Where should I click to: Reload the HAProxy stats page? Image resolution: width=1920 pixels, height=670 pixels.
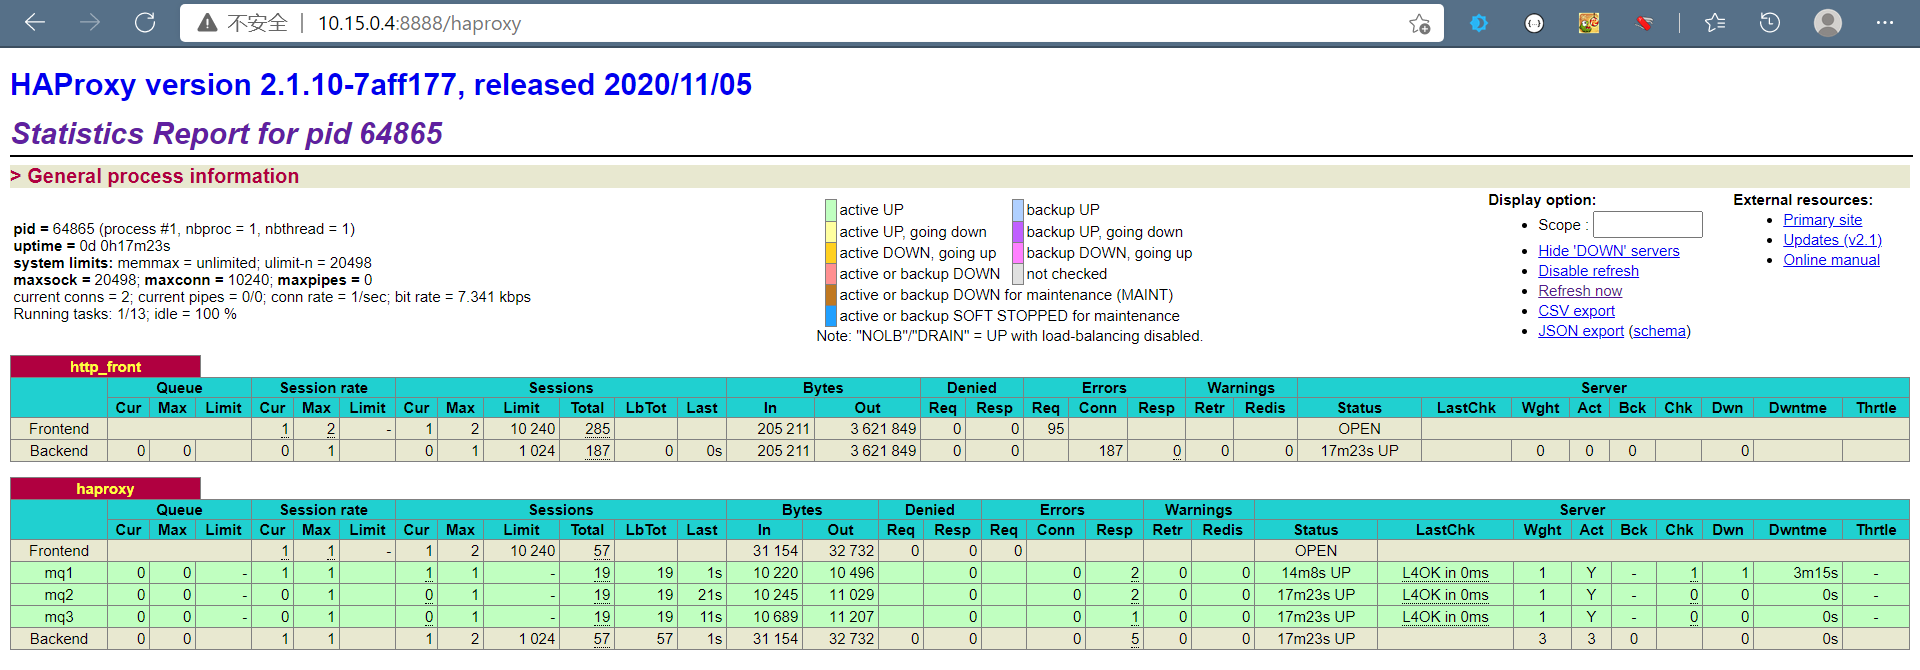(145, 23)
